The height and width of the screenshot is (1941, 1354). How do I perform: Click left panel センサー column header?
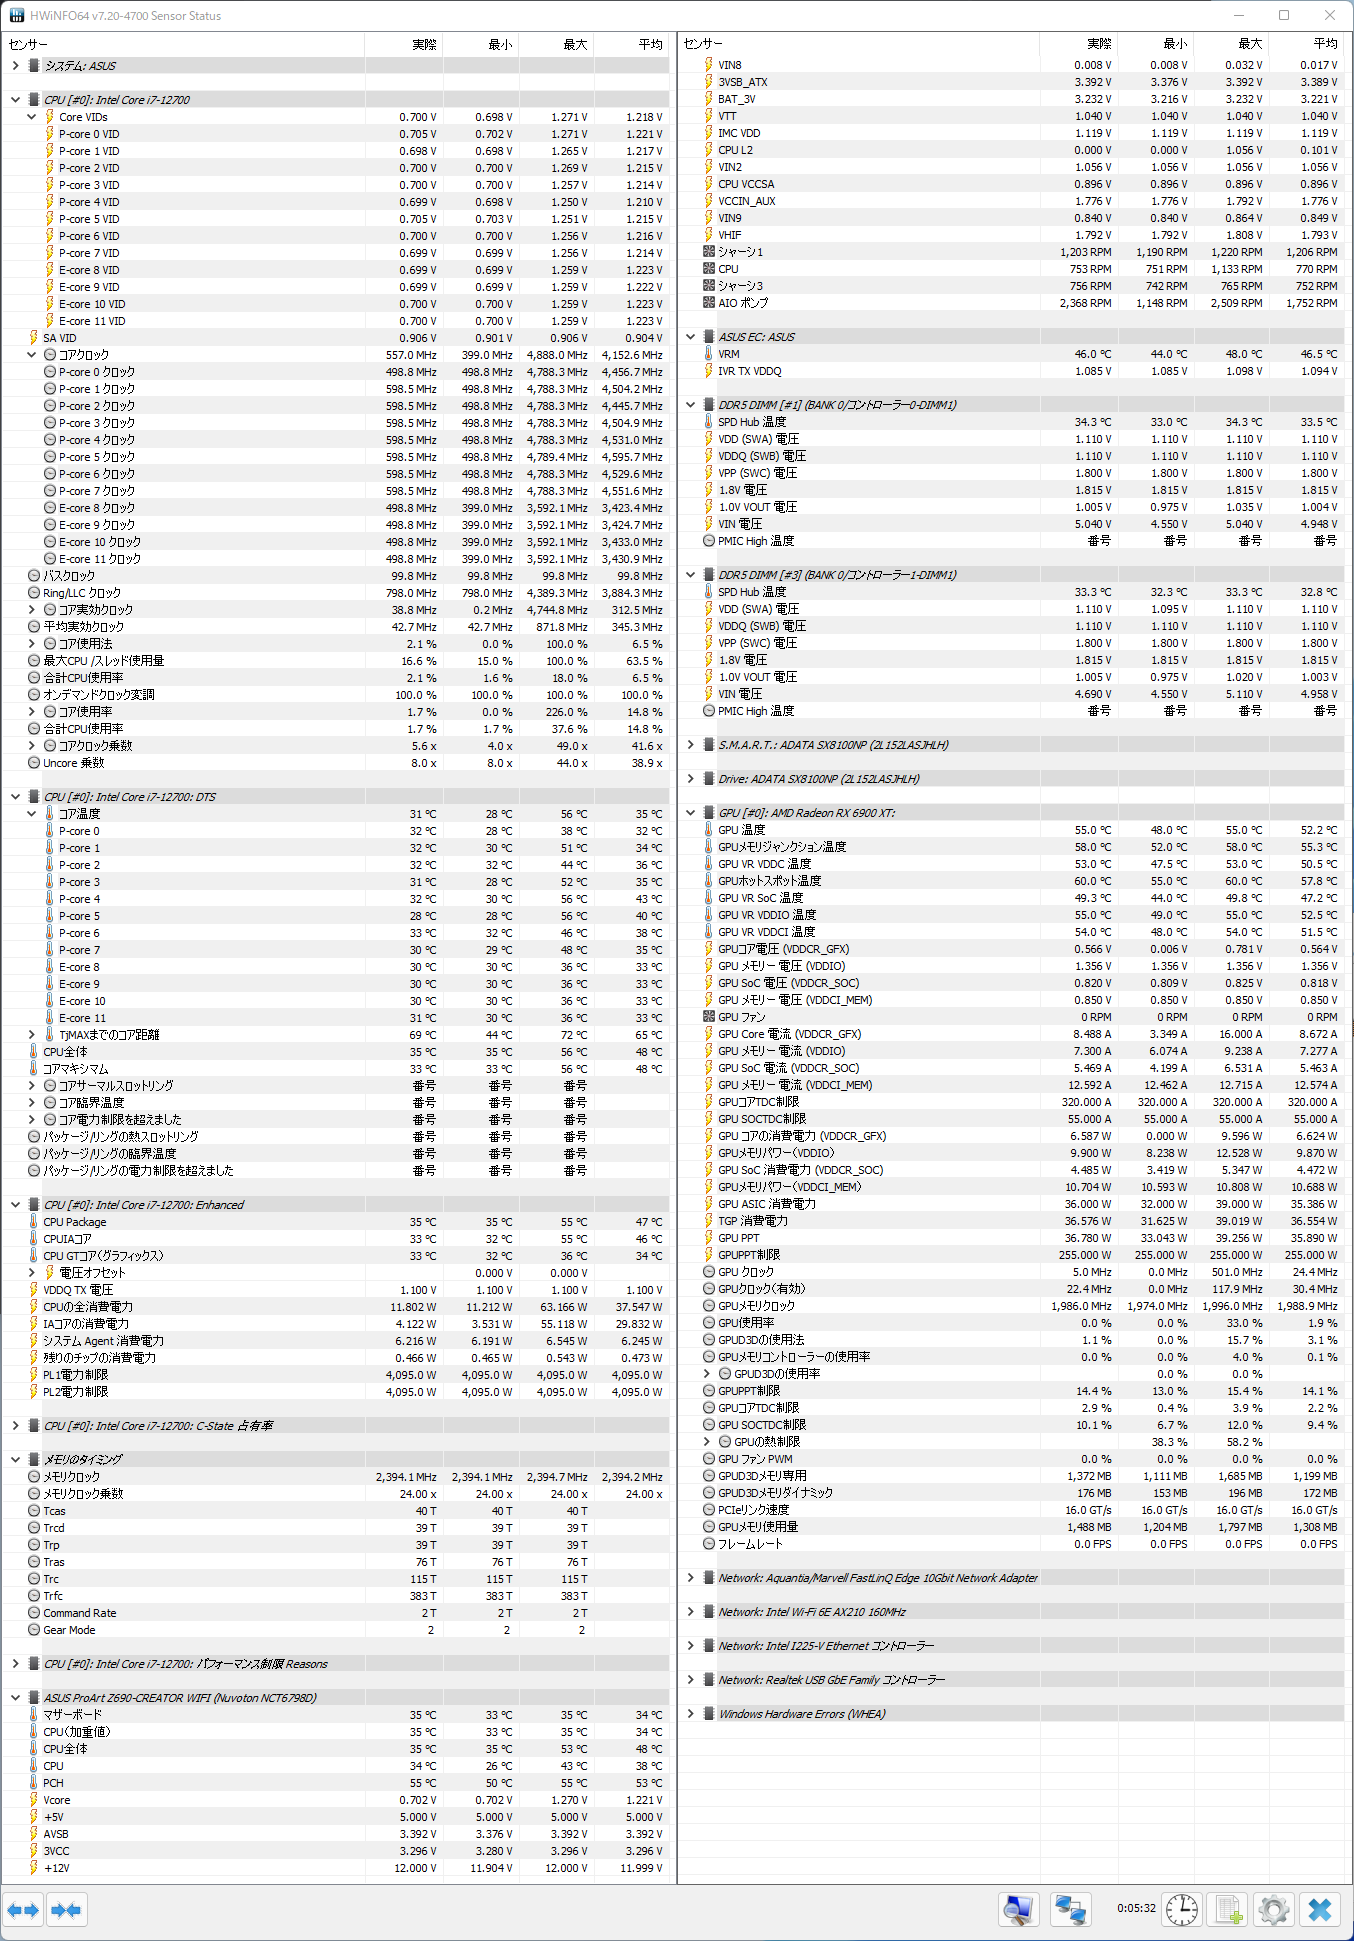pos(183,44)
